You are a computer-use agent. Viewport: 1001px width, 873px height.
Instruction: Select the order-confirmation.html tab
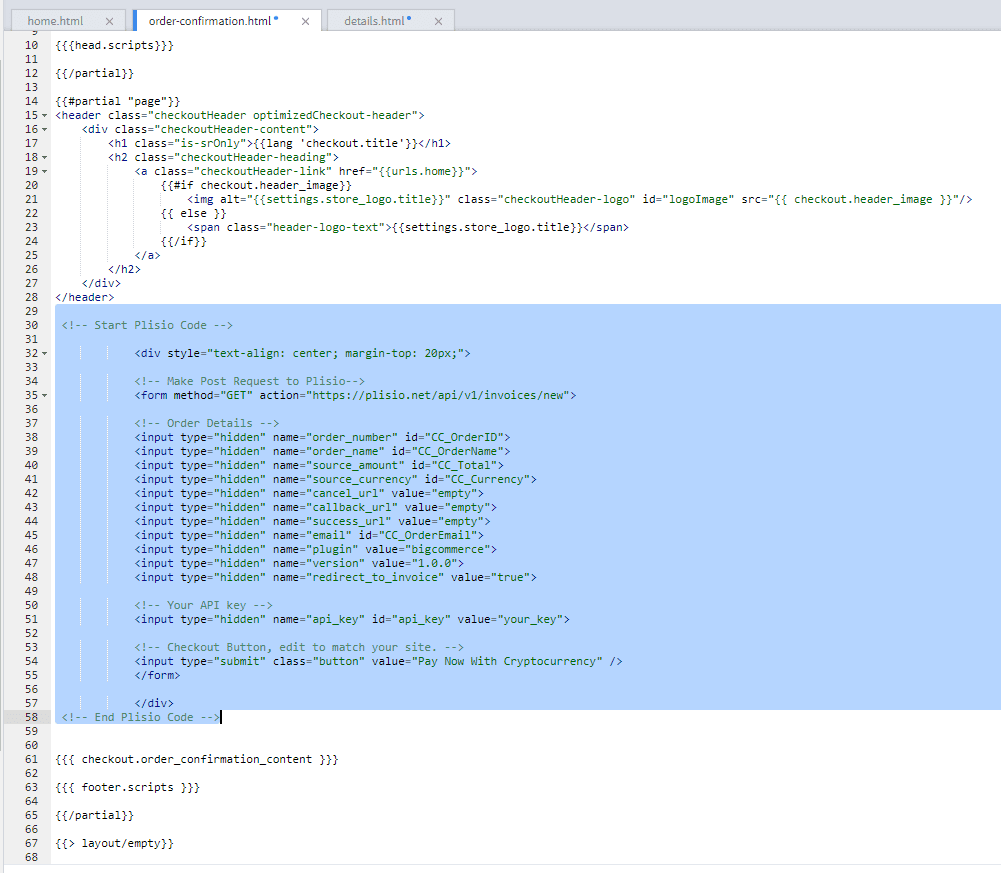(x=210, y=21)
